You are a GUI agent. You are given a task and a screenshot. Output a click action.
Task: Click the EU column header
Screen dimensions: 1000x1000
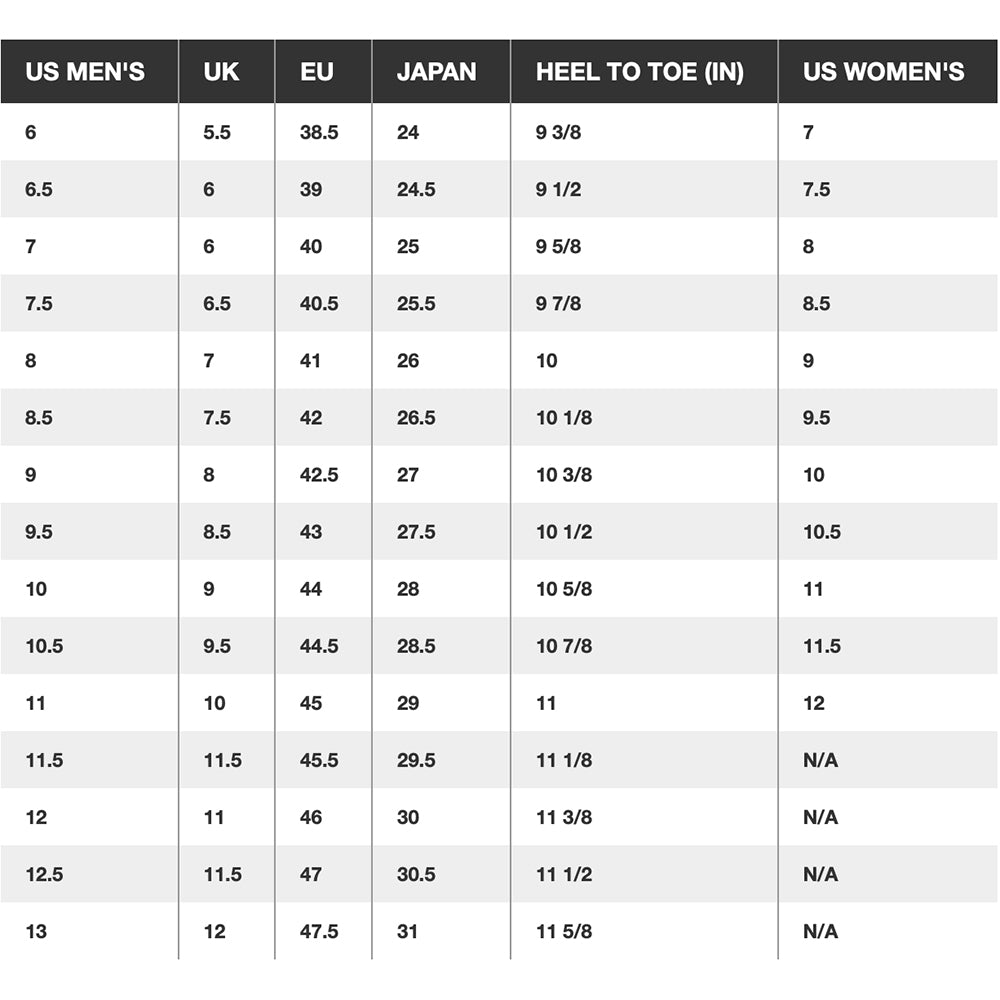coord(317,72)
